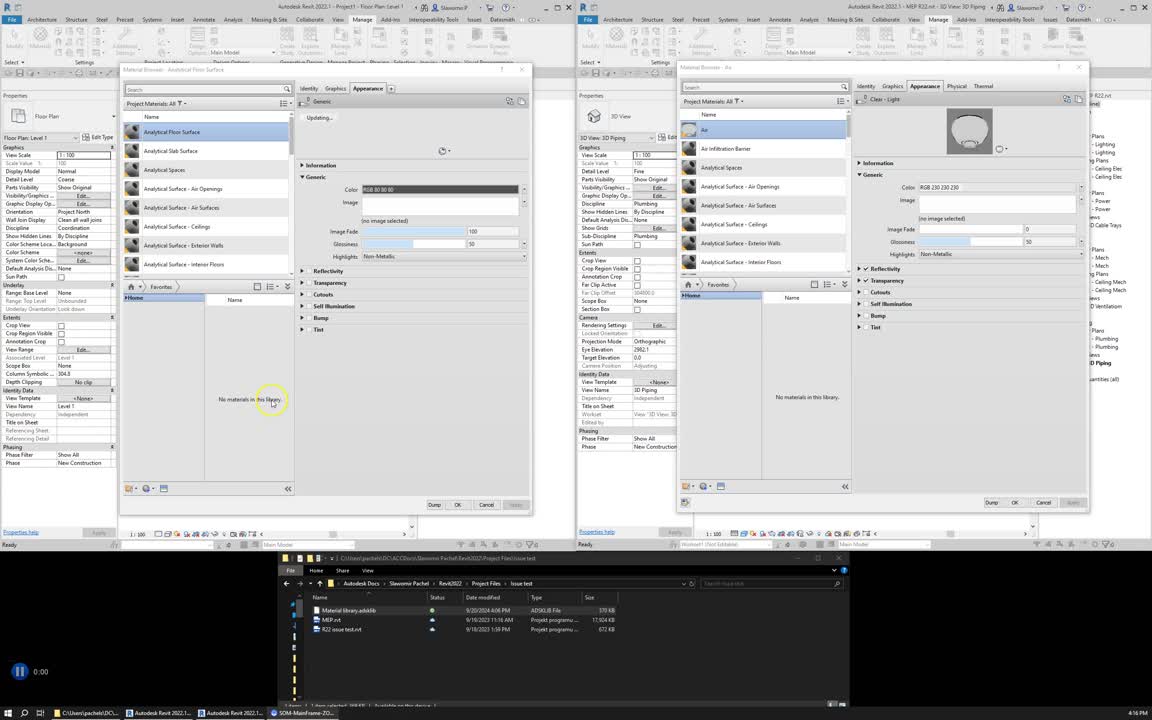Screen dimensions: 1152x720
Task: Toggle Reflectivity checkbox in left Material Browser
Action: click(x=309, y=271)
